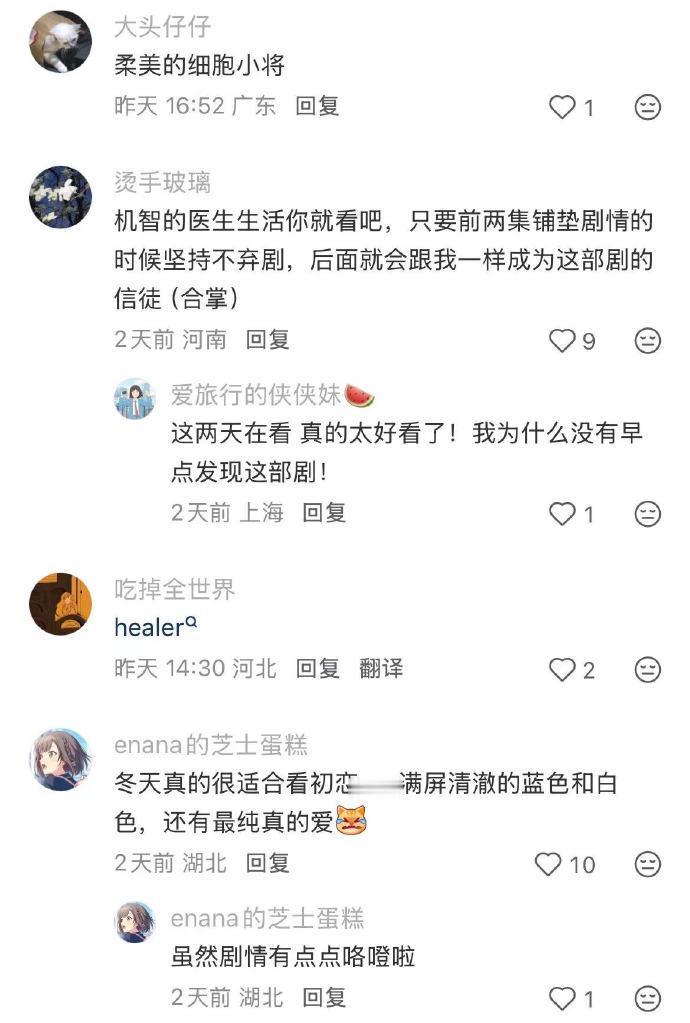690x1023 pixels.
Task: View 吃掉全世界 user profile by name
Action: 174,589
